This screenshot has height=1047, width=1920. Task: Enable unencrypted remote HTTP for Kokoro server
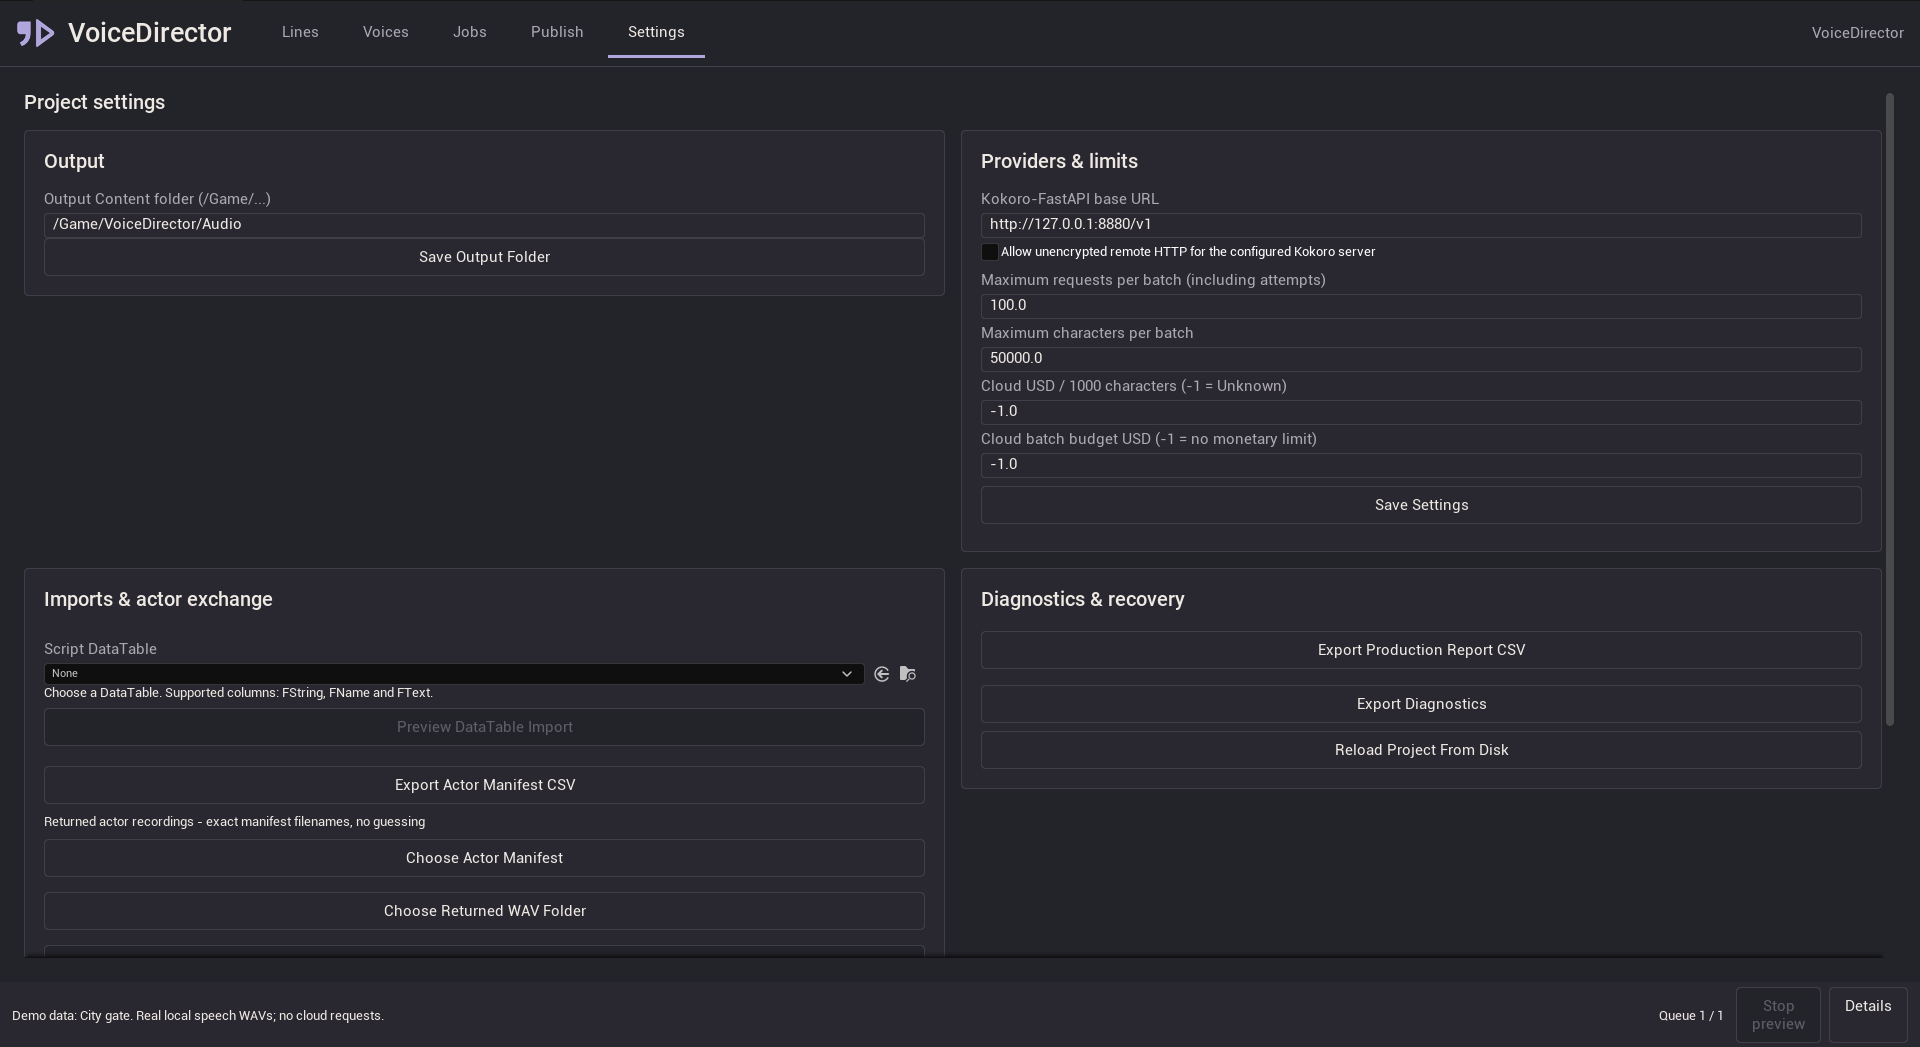coord(989,252)
